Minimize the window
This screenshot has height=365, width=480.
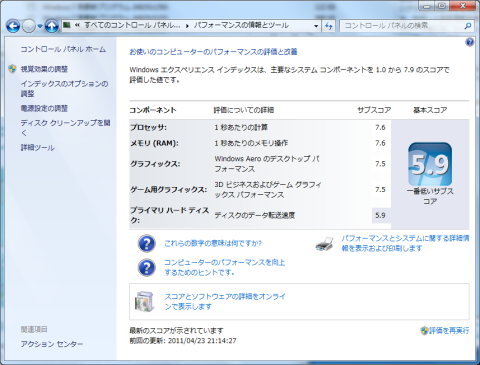point(427,6)
